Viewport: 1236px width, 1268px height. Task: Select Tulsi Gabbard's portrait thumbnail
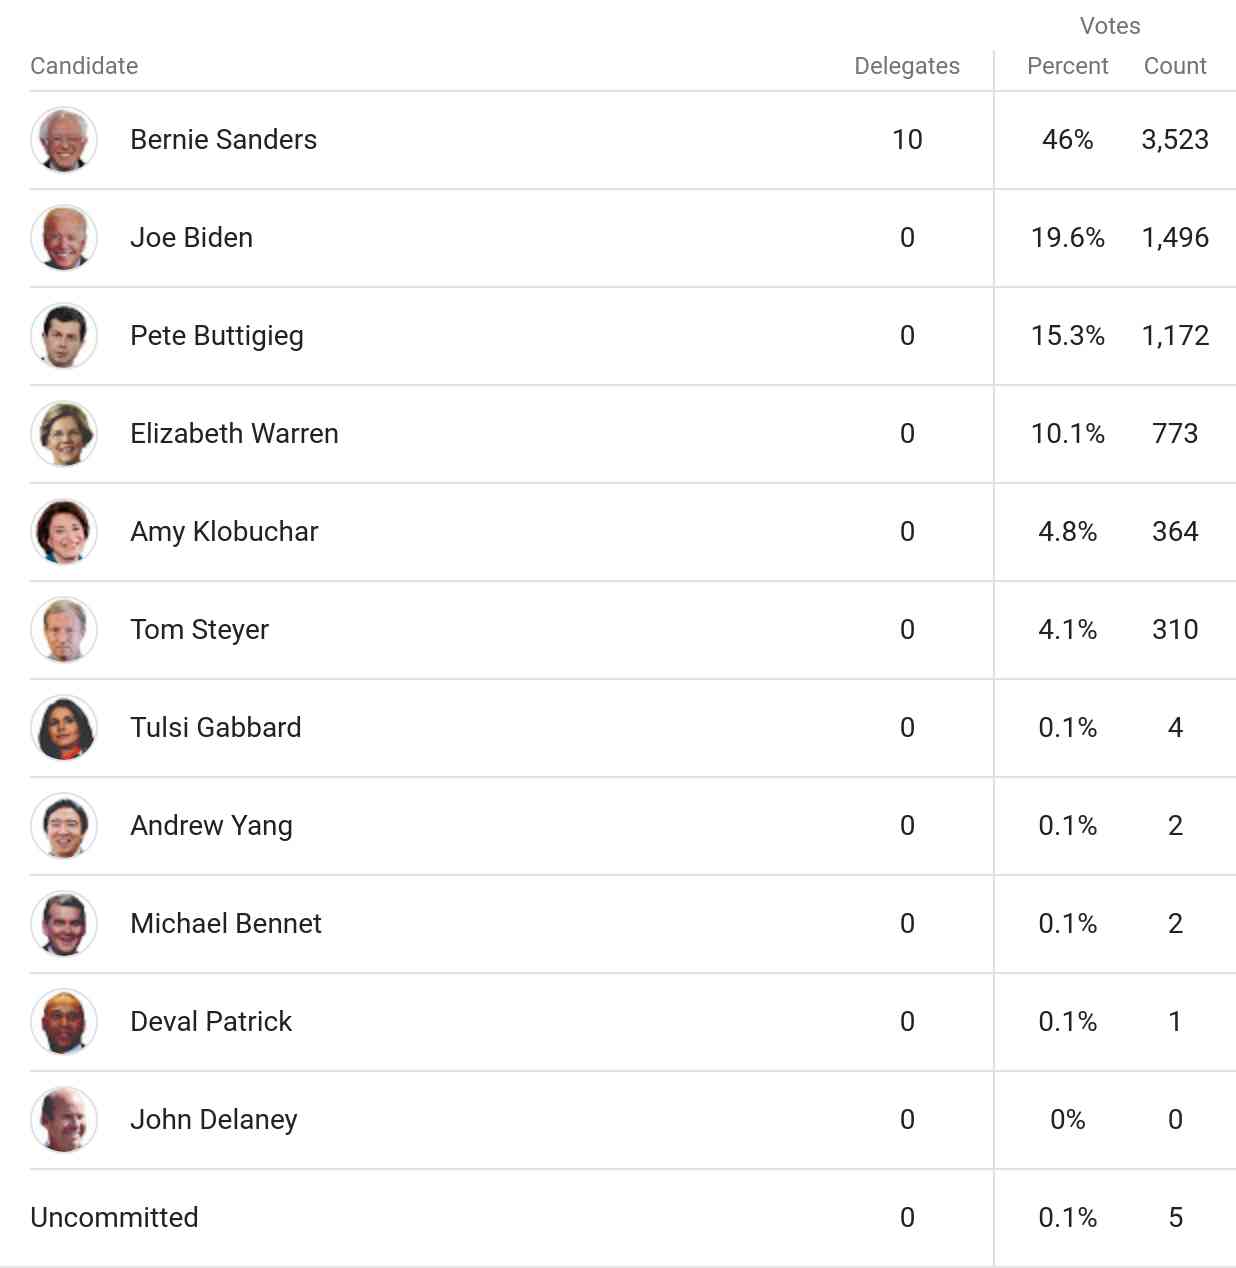pos(64,728)
